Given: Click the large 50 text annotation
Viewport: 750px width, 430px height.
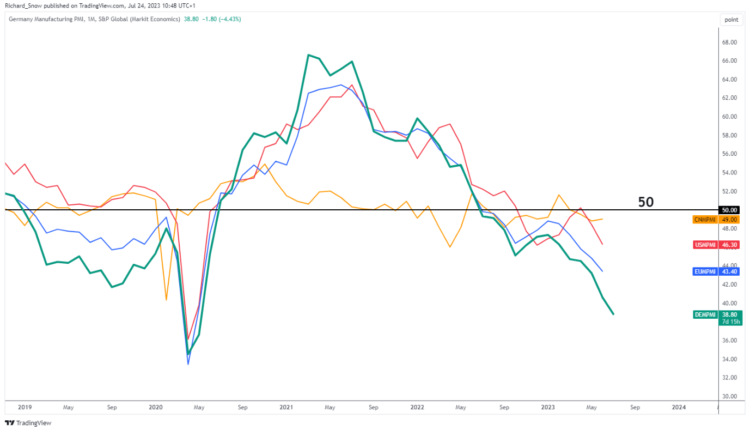Looking at the screenshot, I should [x=646, y=201].
